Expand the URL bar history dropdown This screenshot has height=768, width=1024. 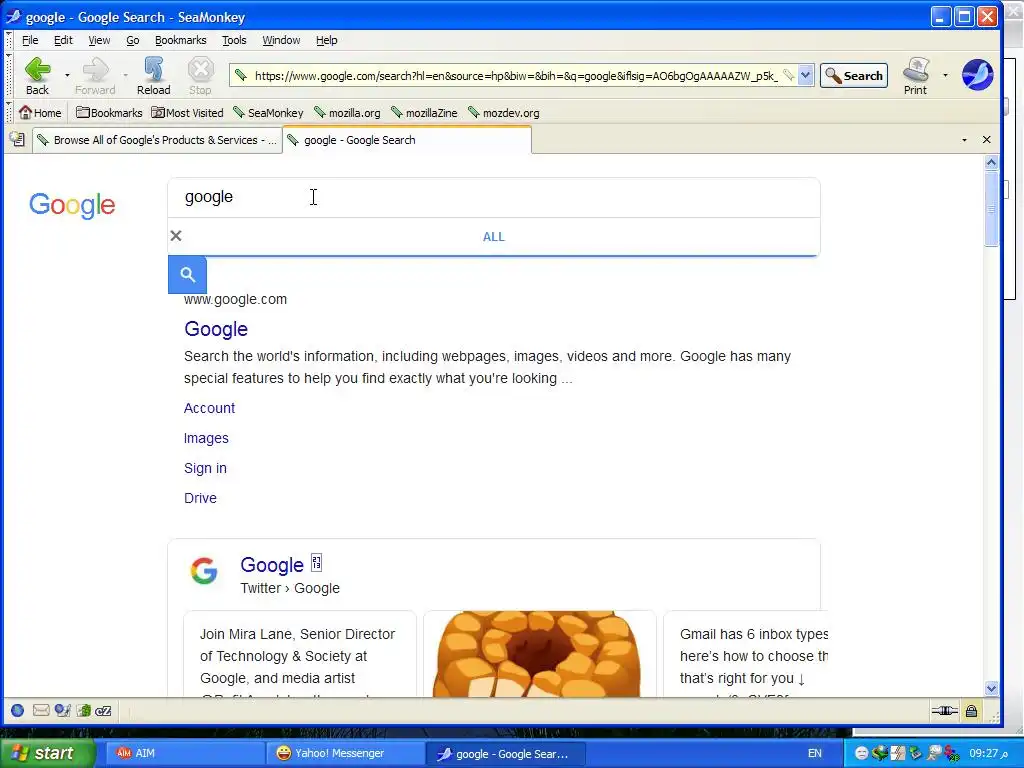[x=806, y=76]
